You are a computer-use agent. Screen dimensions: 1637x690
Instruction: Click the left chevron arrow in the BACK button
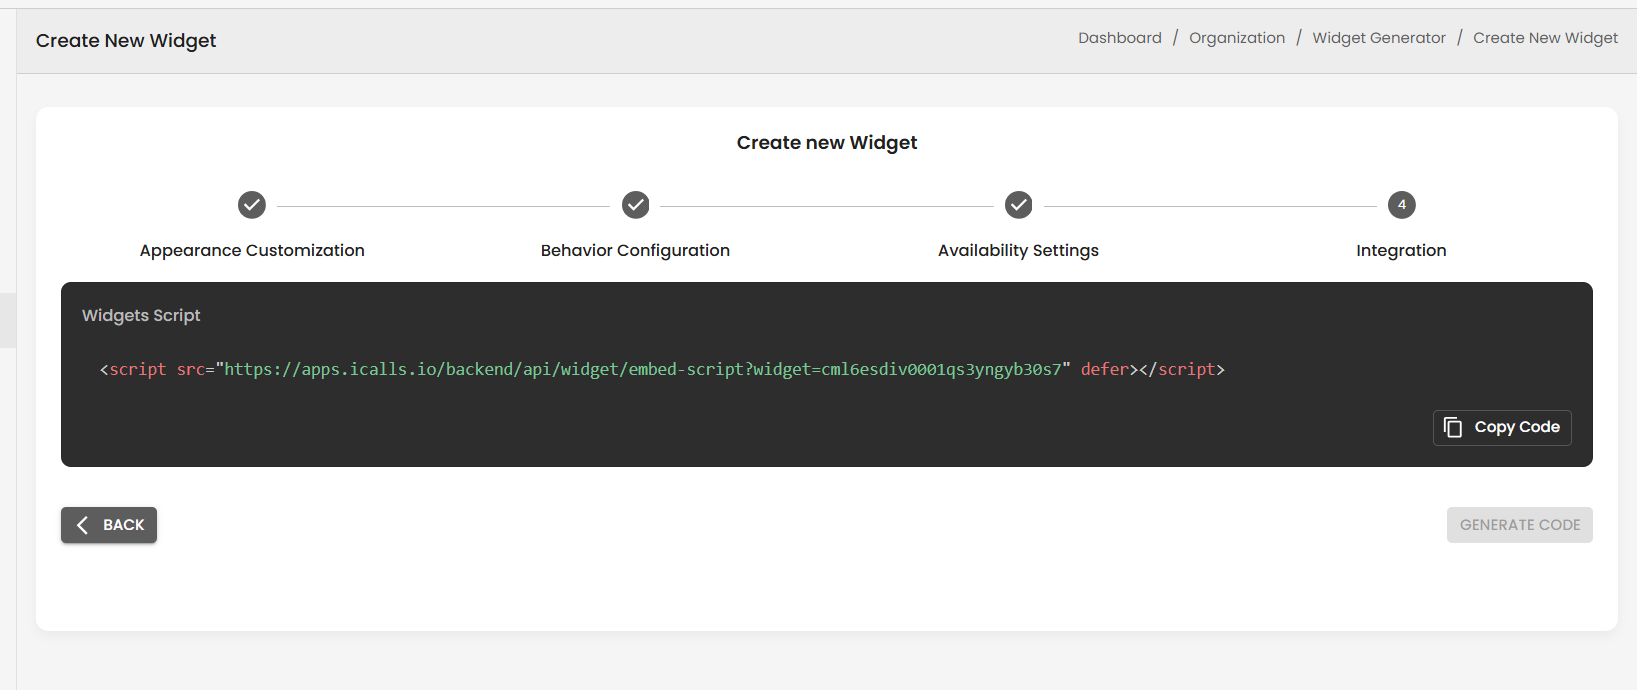pos(83,525)
